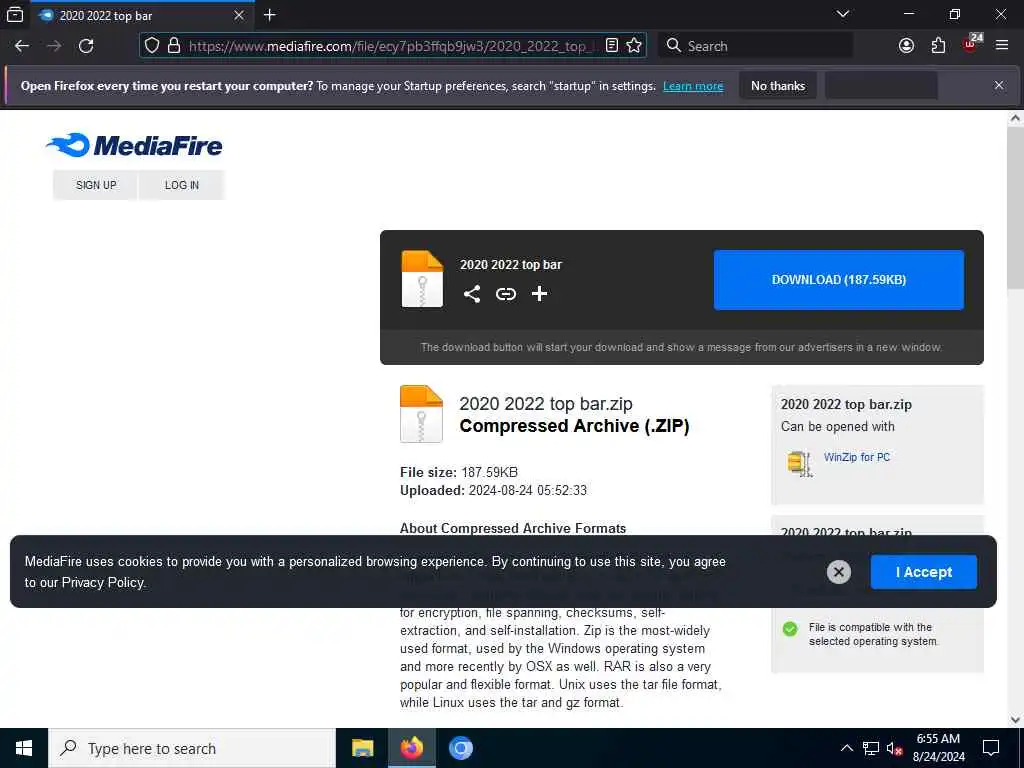Click the MediaFire logo
The height and width of the screenshot is (768, 1024).
coord(135,145)
